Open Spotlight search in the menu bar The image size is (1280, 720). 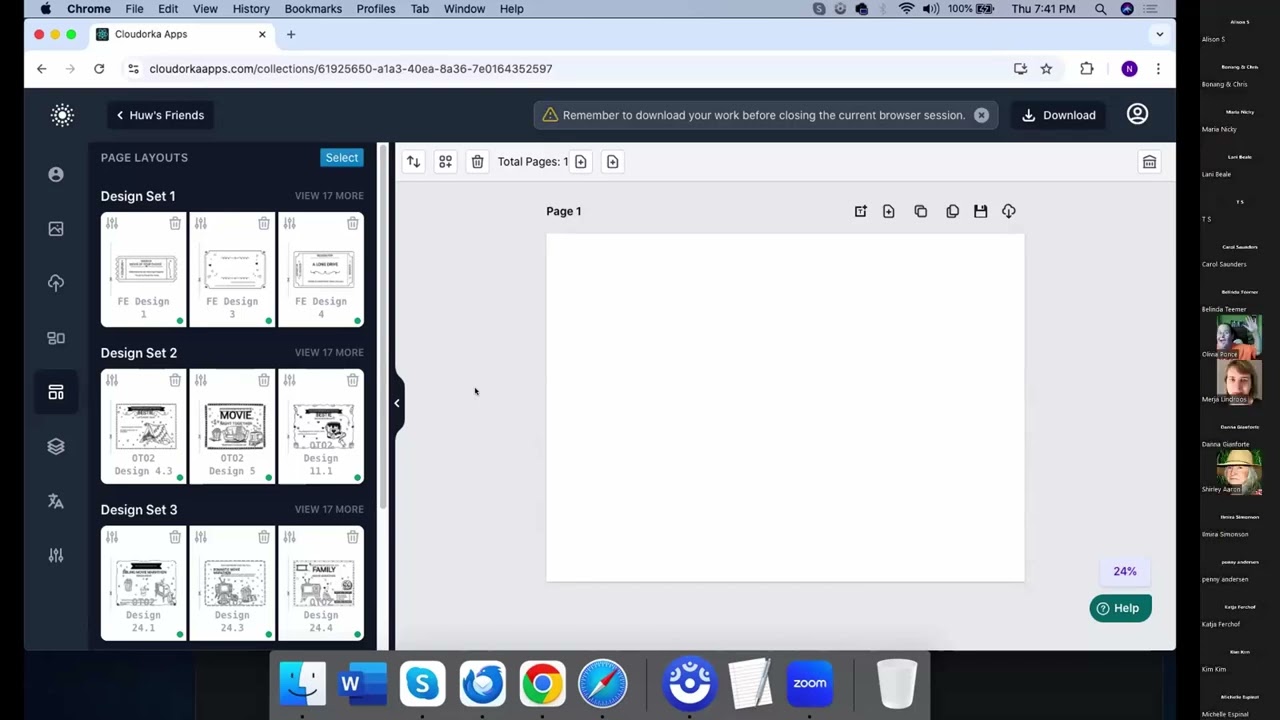[1100, 9]
